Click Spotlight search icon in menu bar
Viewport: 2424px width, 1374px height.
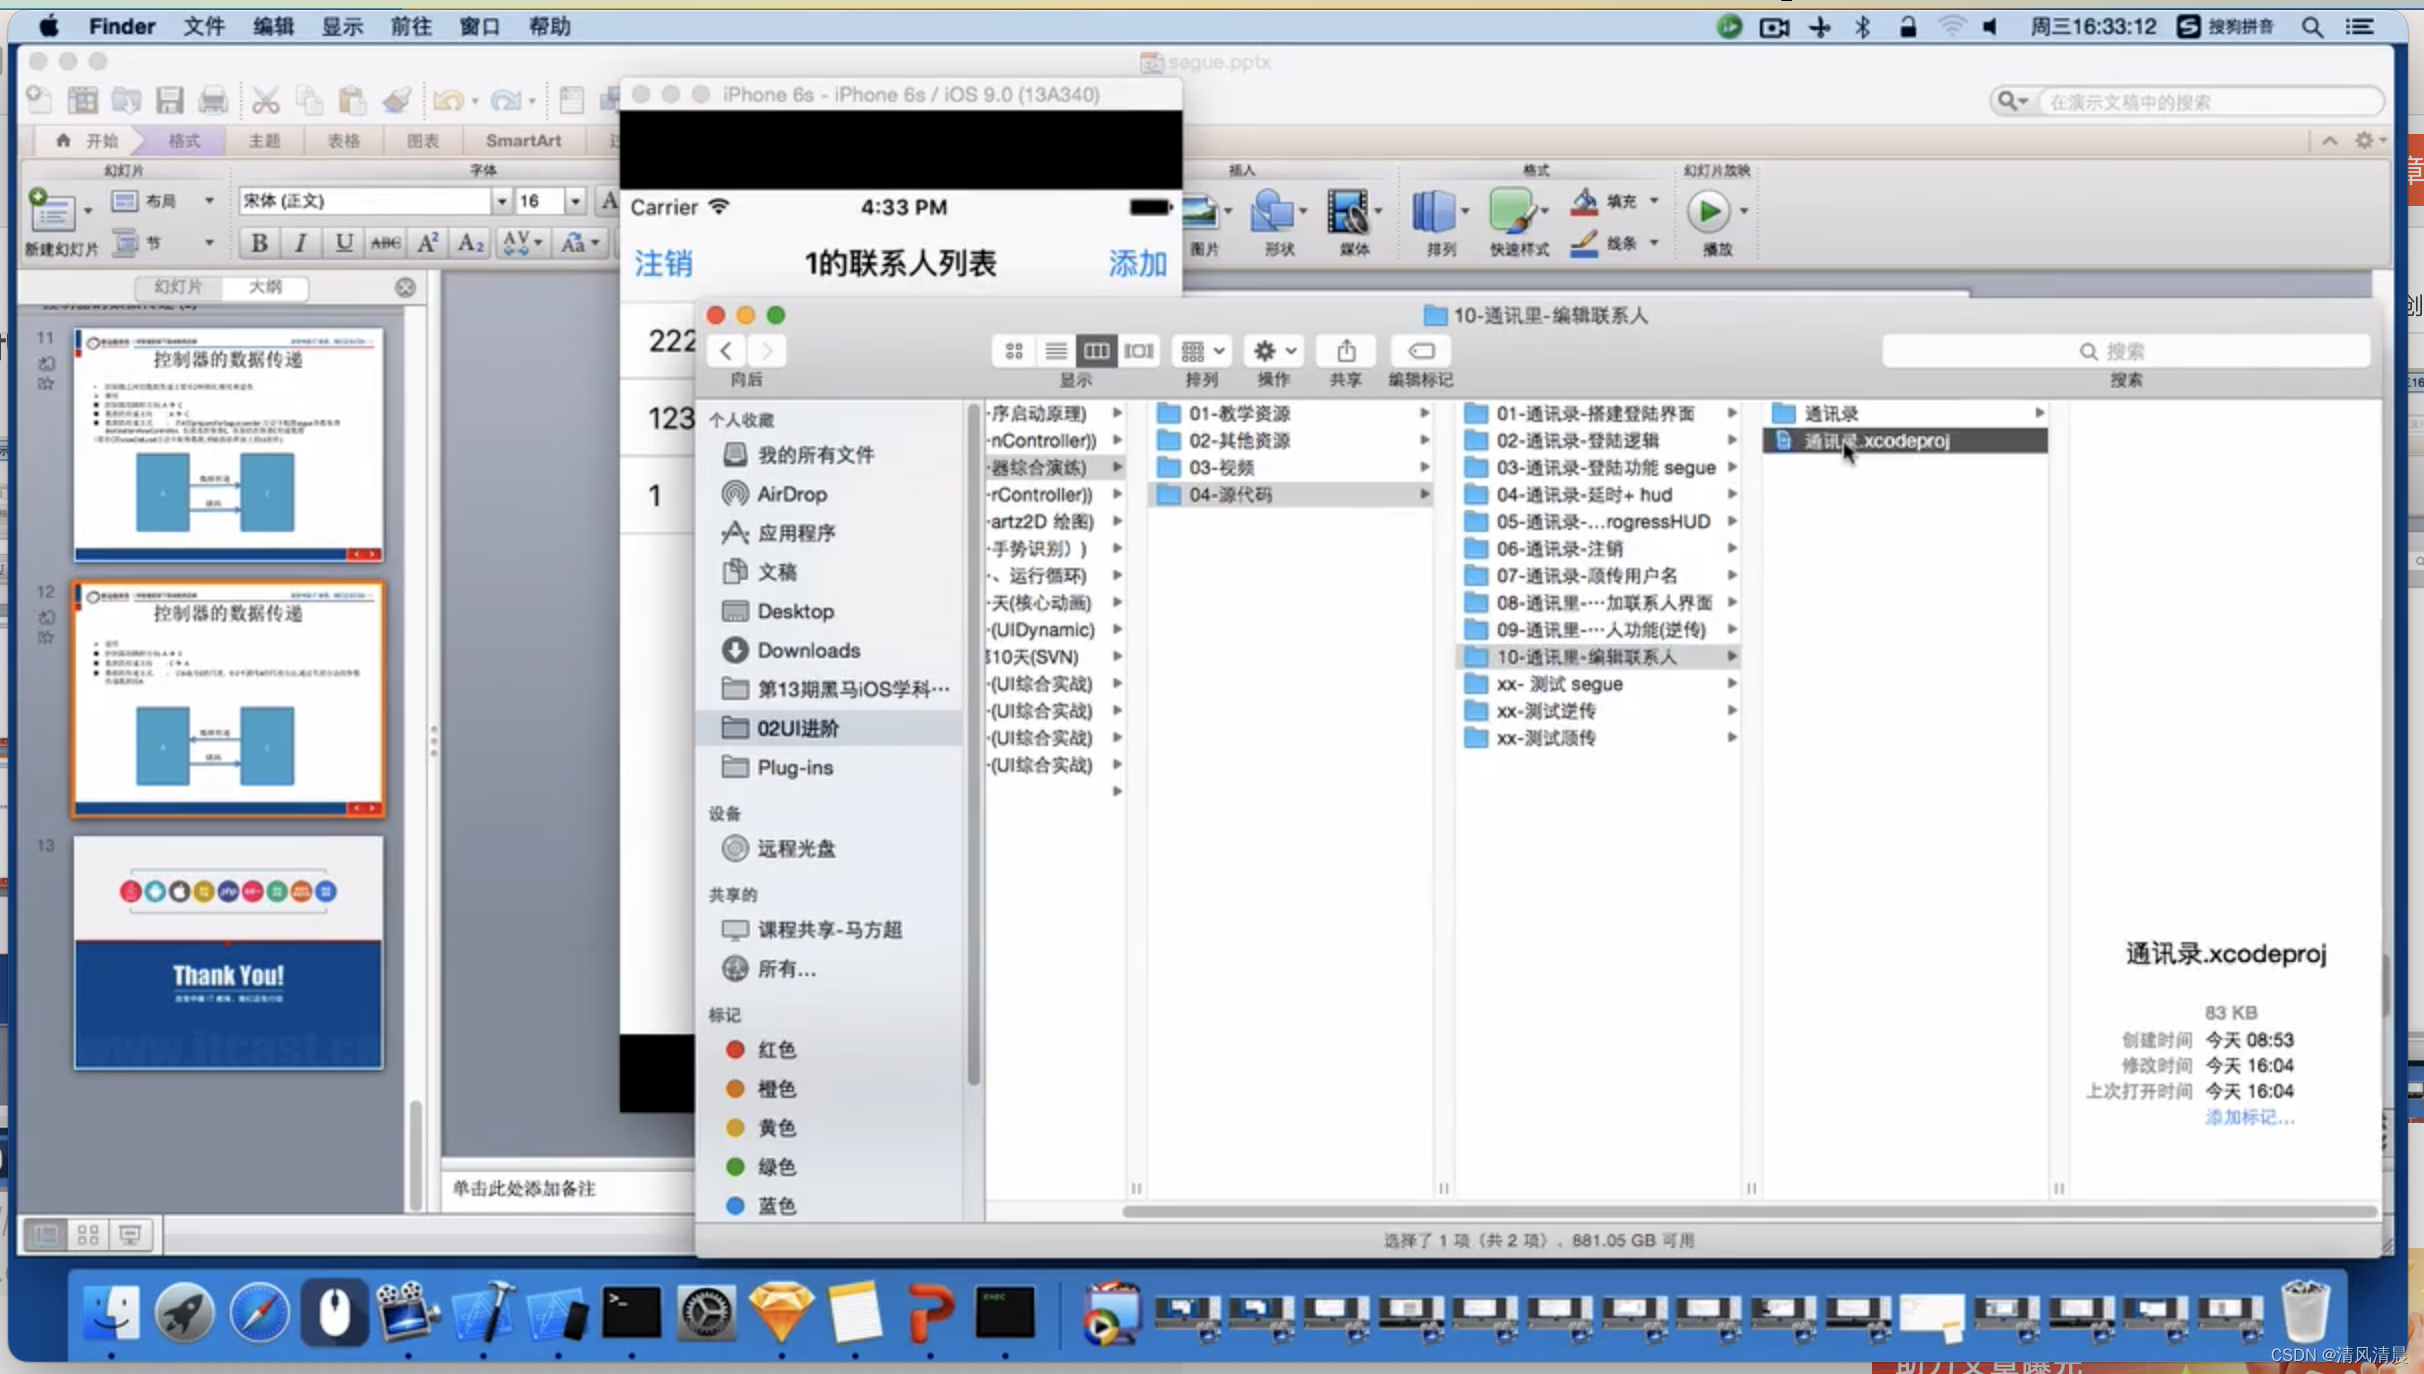pyautogui.click(x=2312, y=26)
